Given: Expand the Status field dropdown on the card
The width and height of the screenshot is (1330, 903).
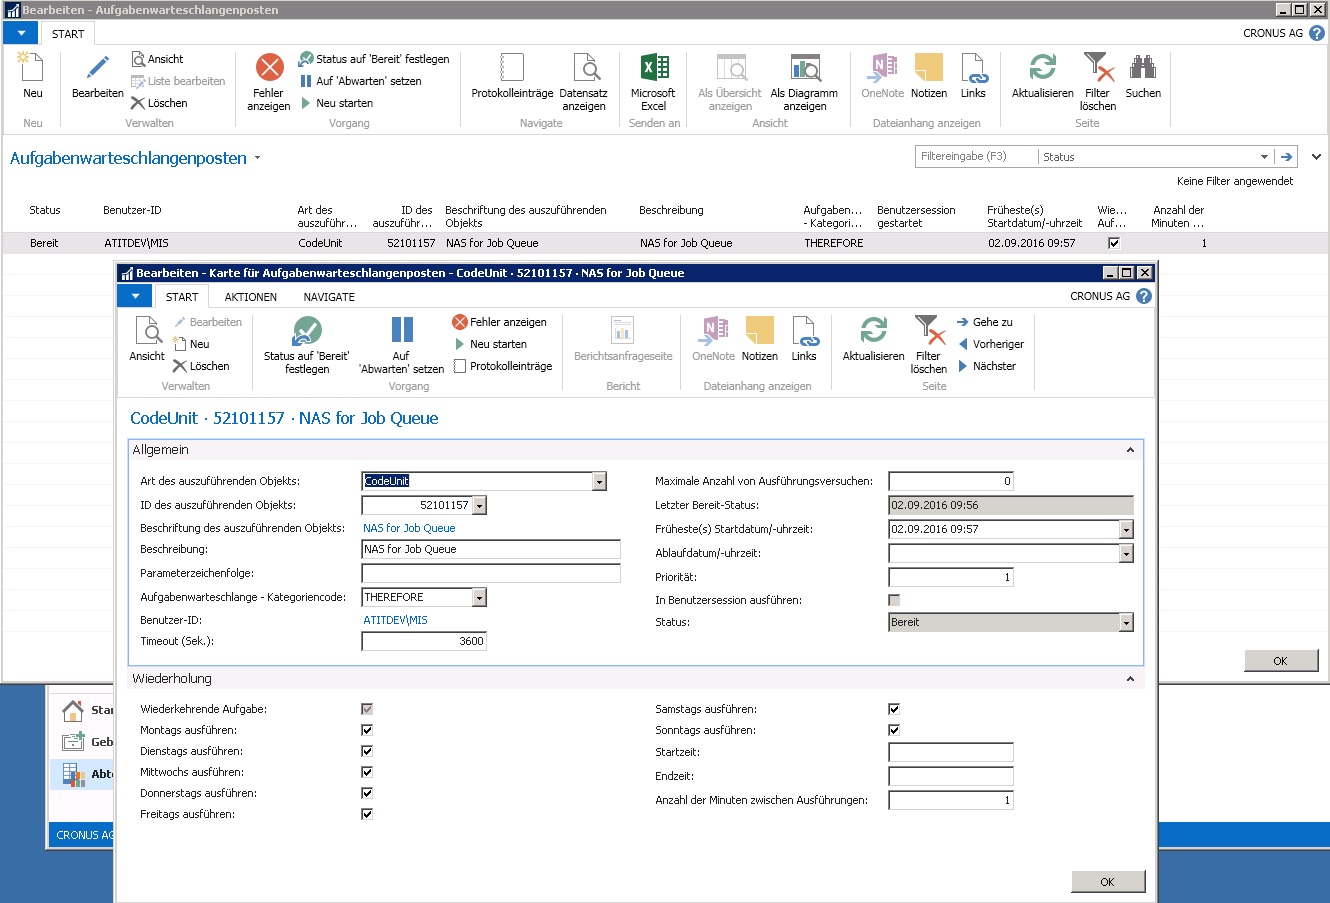Looking at the screenshot, I should [1127, 622].
